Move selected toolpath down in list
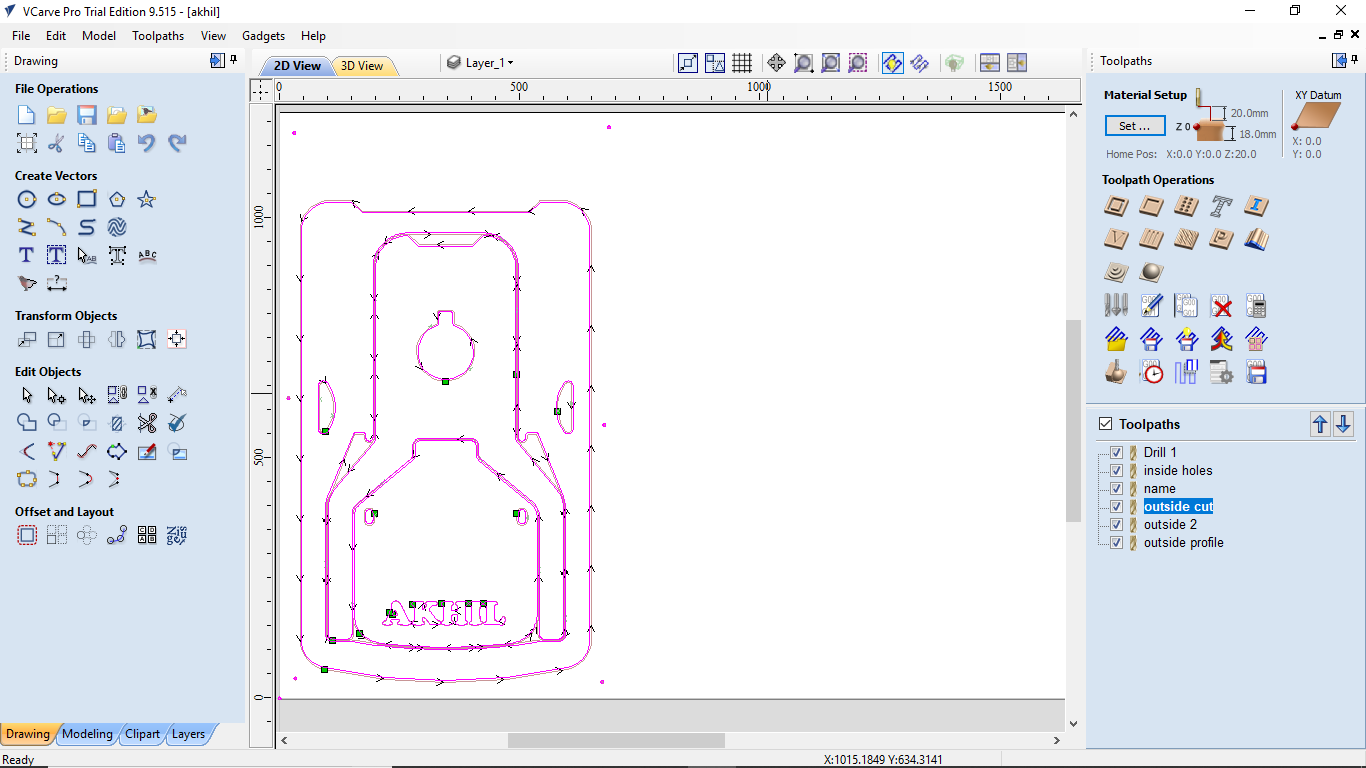The width and height of the screenshot is (1366, 768). [x=1343, y=424]
